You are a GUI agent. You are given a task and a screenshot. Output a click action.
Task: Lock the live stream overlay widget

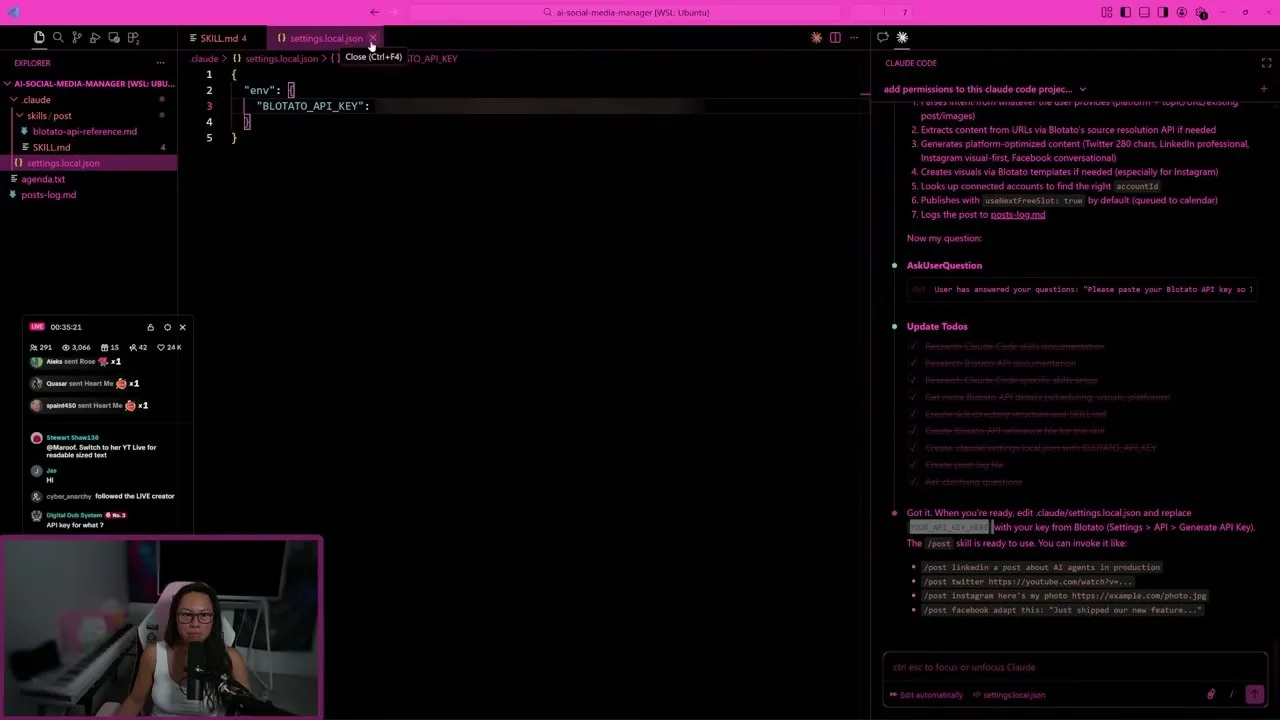(x=150, y=327)
